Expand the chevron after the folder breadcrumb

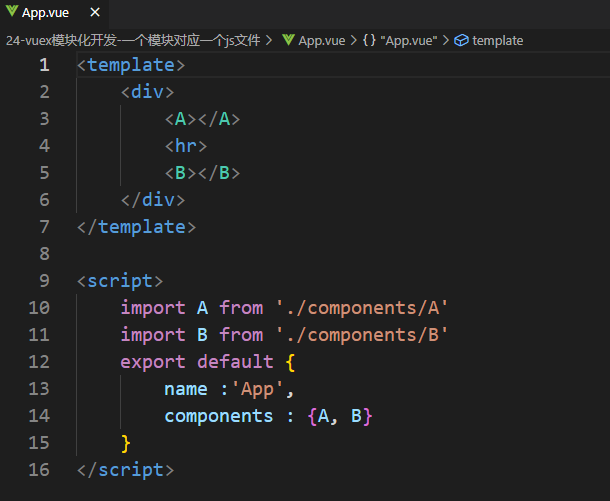click(269, 40)
